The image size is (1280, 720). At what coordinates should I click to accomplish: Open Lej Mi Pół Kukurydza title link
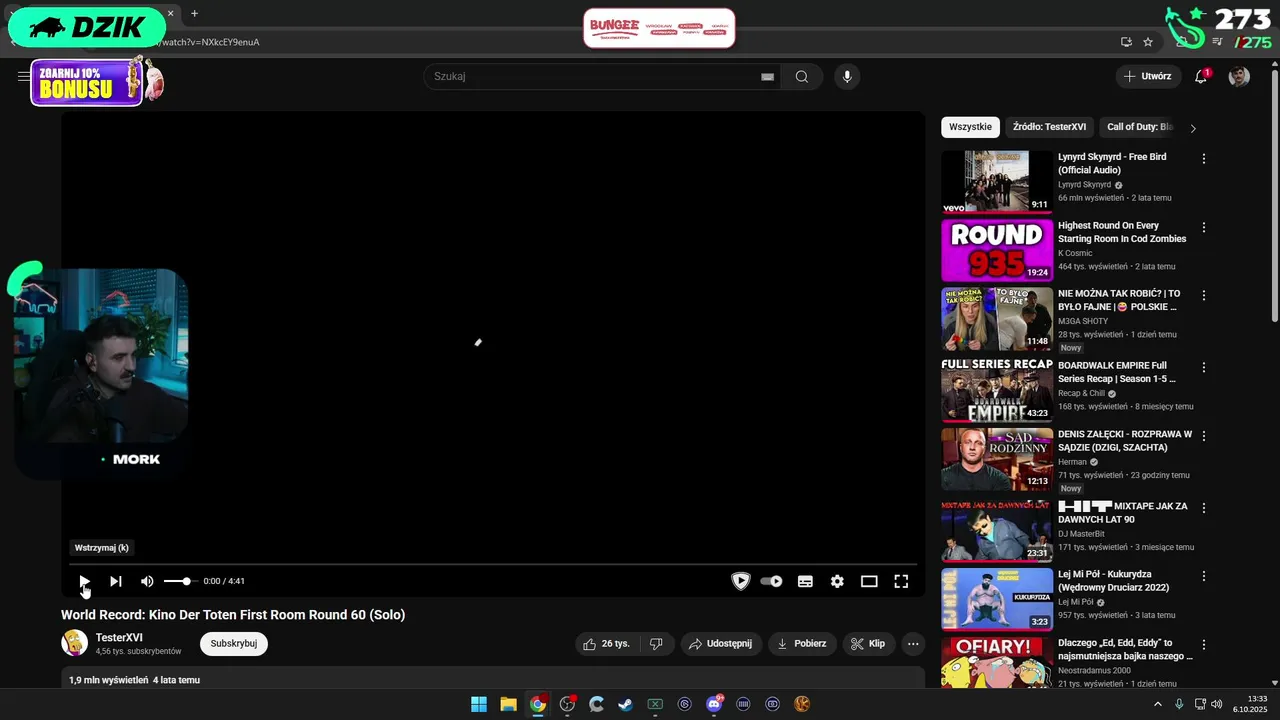pos(1118,581)
